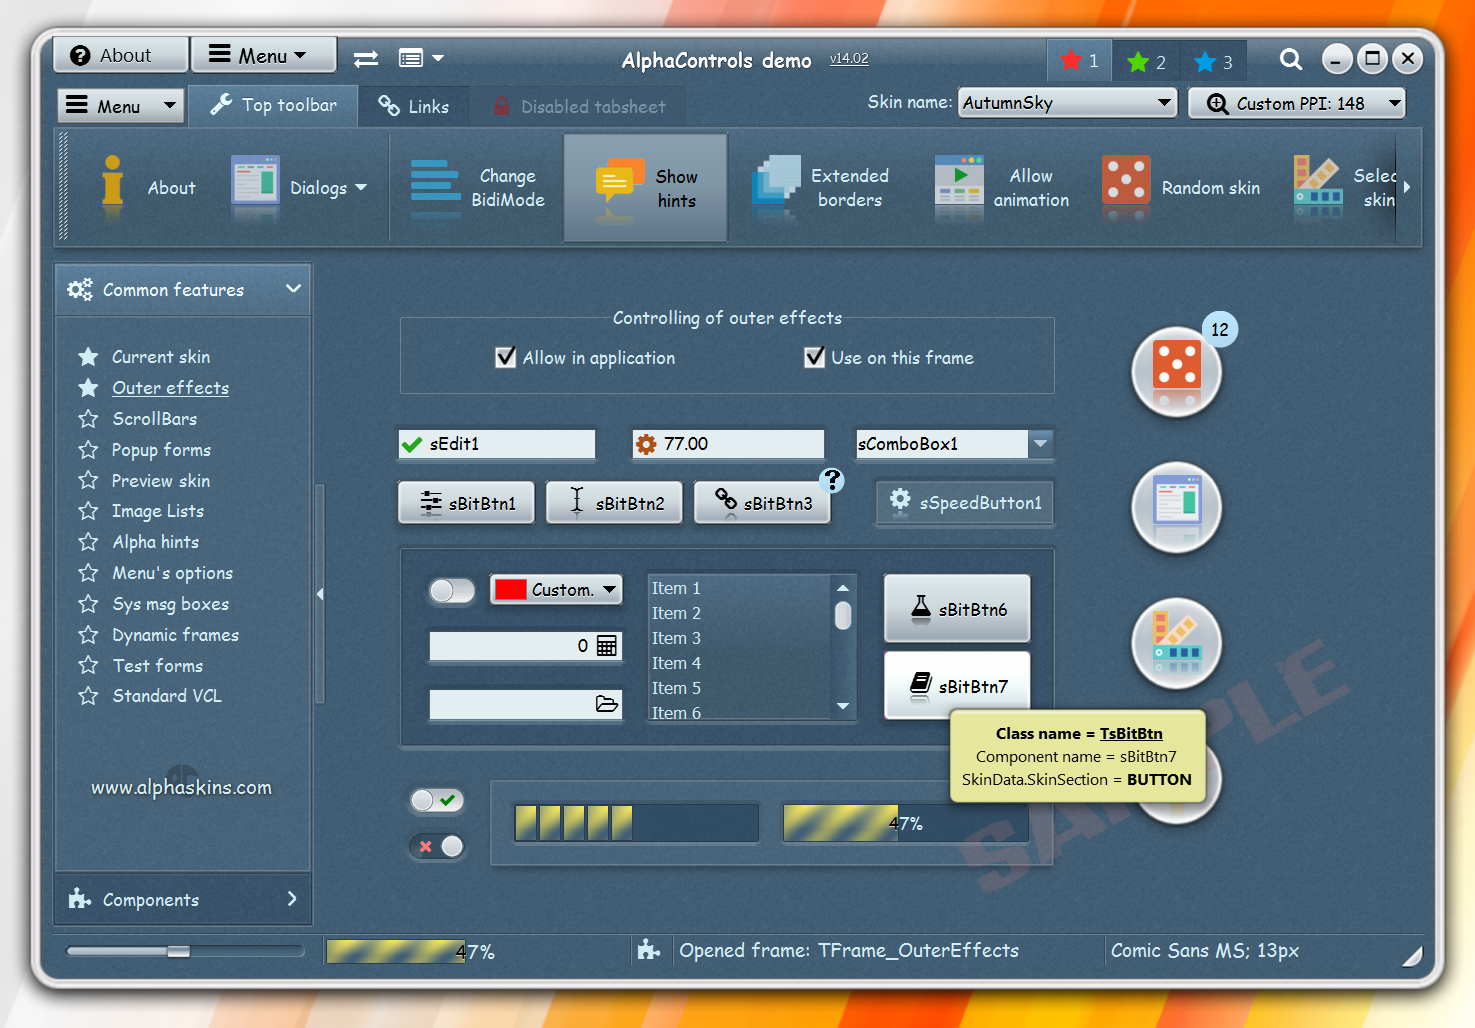Toggle Allow in application checkbox
Image resolution: width=1475 pixels, height=1028 pixels.
tap(506, 357)
